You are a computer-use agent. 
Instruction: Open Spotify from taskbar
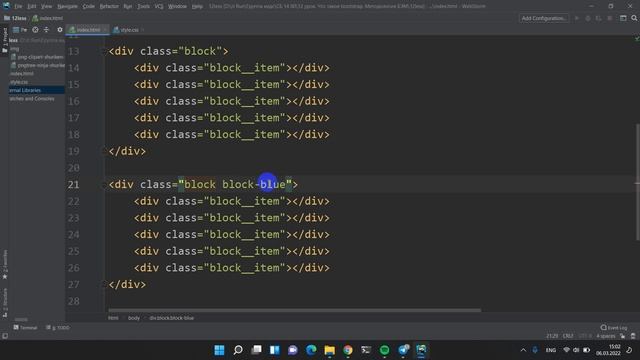pos(384,350)
